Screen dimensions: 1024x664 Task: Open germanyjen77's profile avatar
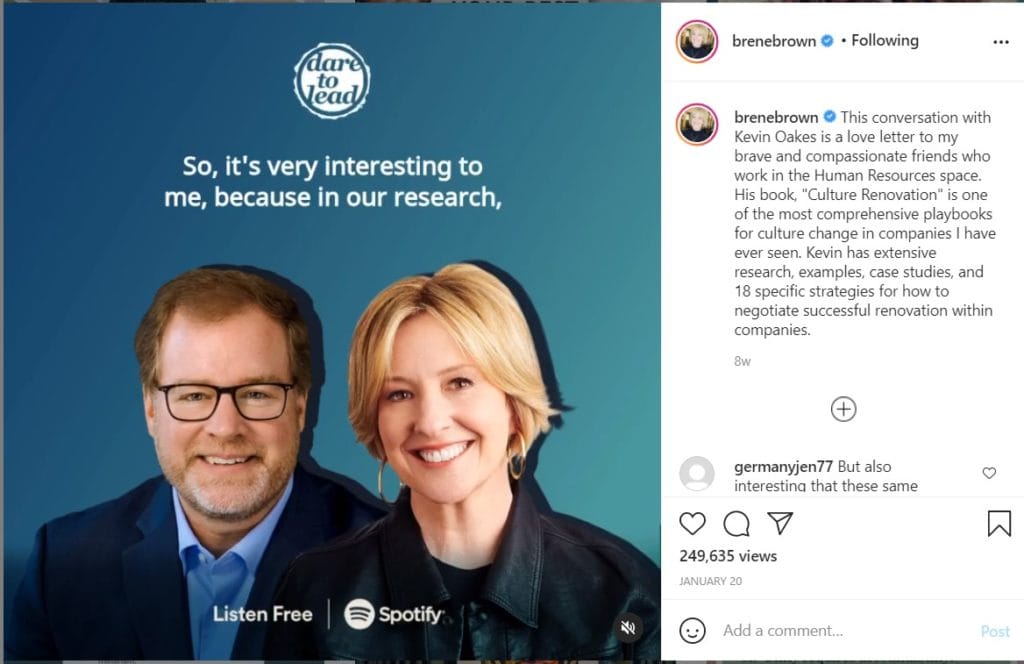[696, 473]
